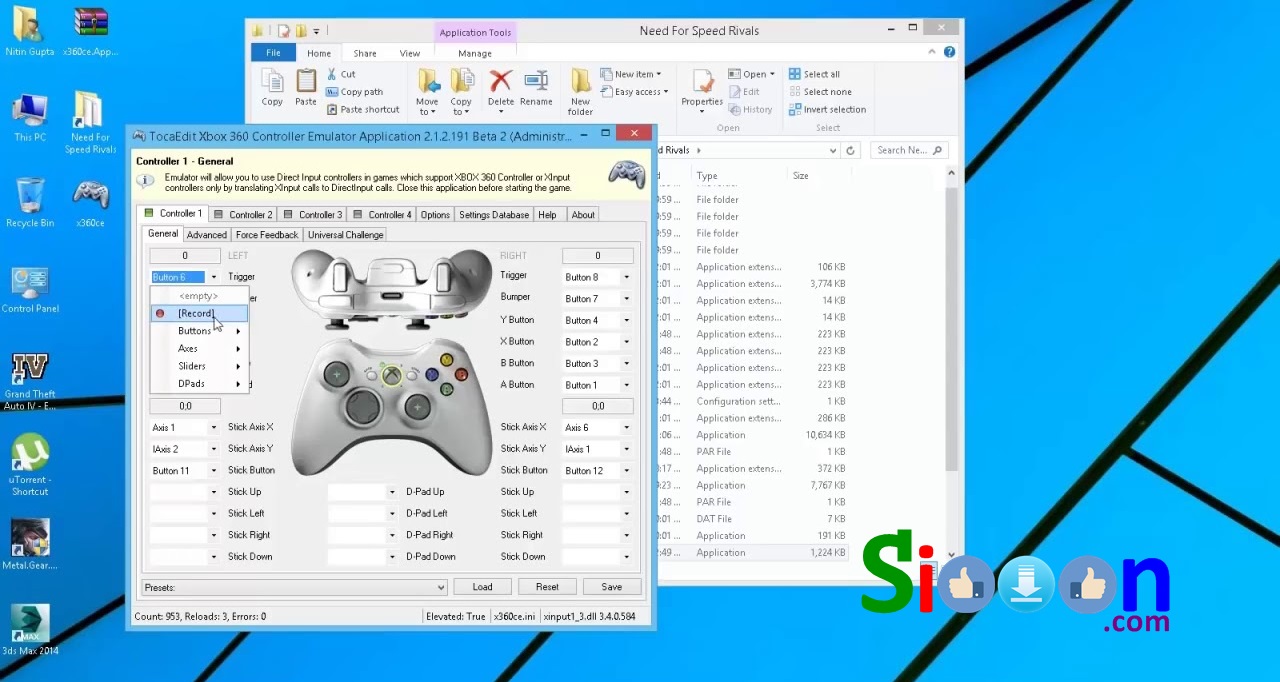Click the gamepad icon in emulator header

627,174
